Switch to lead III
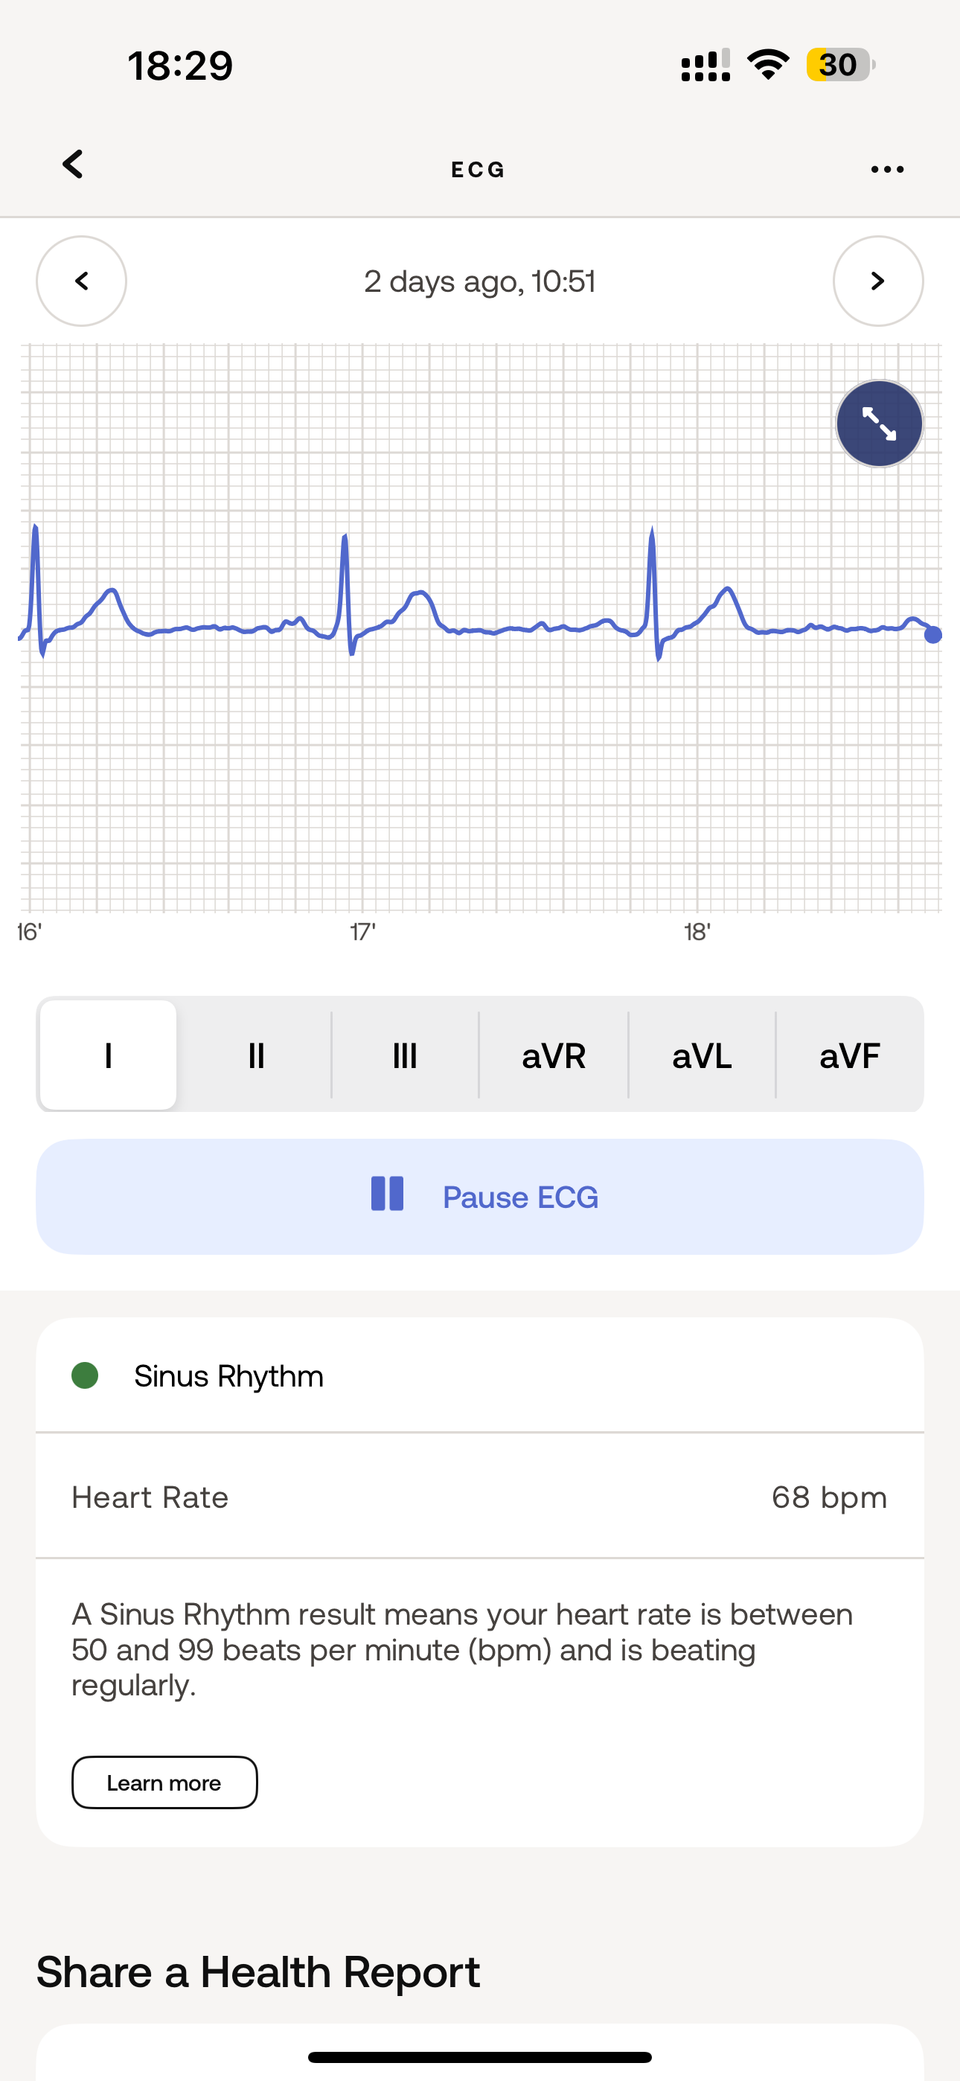960x2081 pixels. point(405,1055)
